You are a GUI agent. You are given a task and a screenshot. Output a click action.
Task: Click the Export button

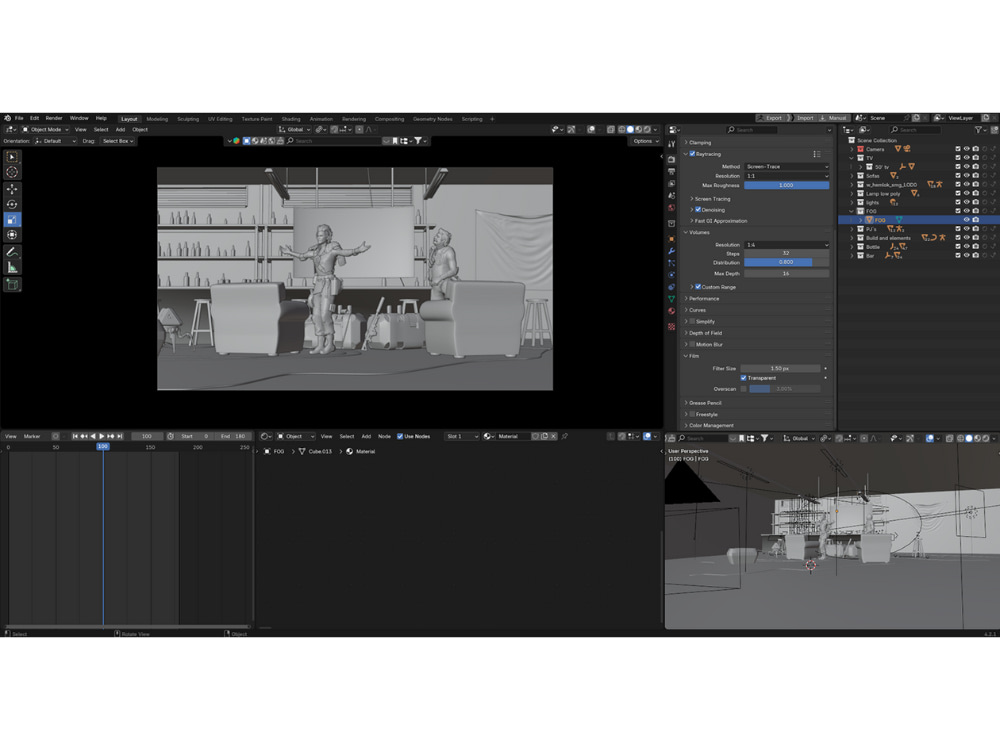click(770, 119)
